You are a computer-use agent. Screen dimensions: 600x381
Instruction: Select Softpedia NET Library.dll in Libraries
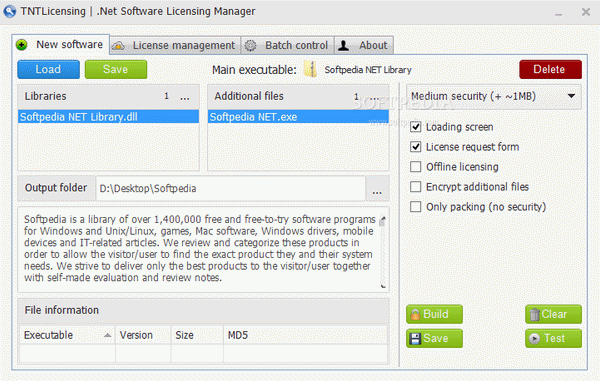point(108,117)
